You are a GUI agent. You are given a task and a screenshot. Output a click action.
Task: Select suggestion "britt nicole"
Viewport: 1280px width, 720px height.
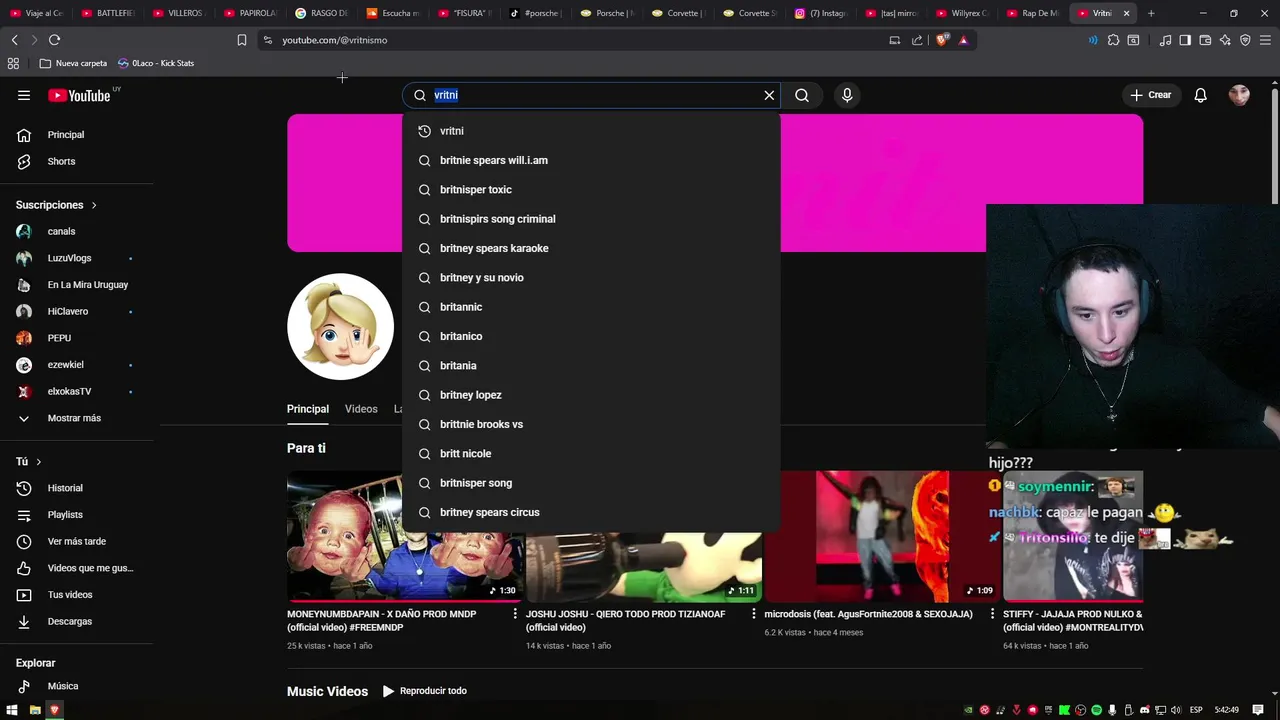(591, 454)
